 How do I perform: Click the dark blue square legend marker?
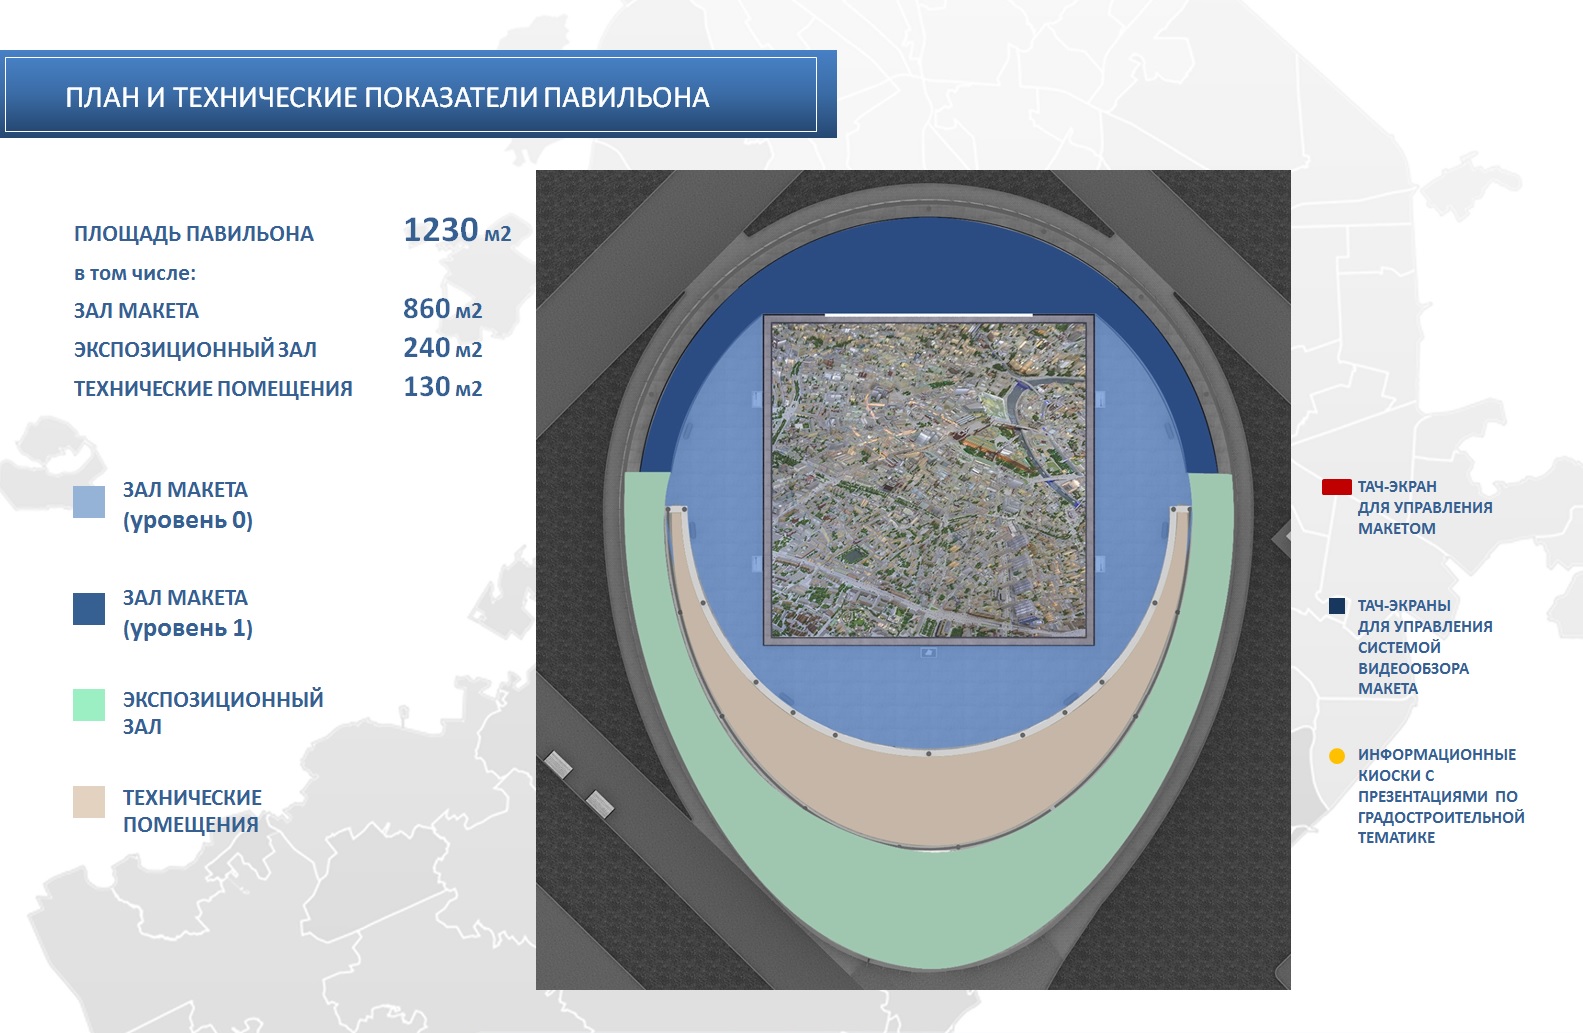click(x=1337, y=606)
